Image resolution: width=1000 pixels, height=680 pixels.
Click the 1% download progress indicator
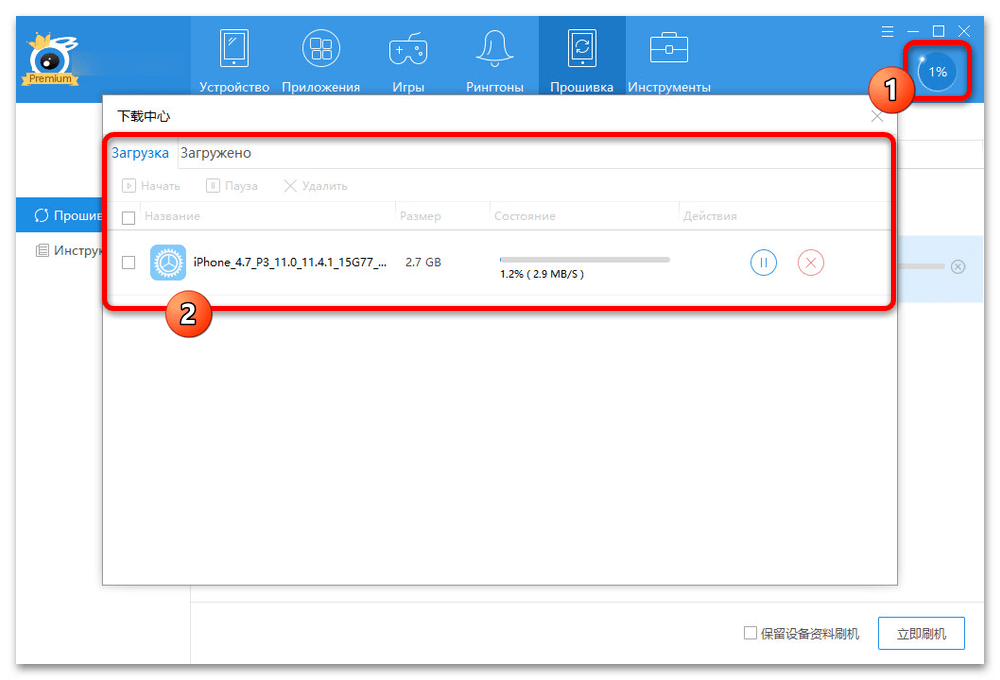pyautogui.click(x=937, y=72)
